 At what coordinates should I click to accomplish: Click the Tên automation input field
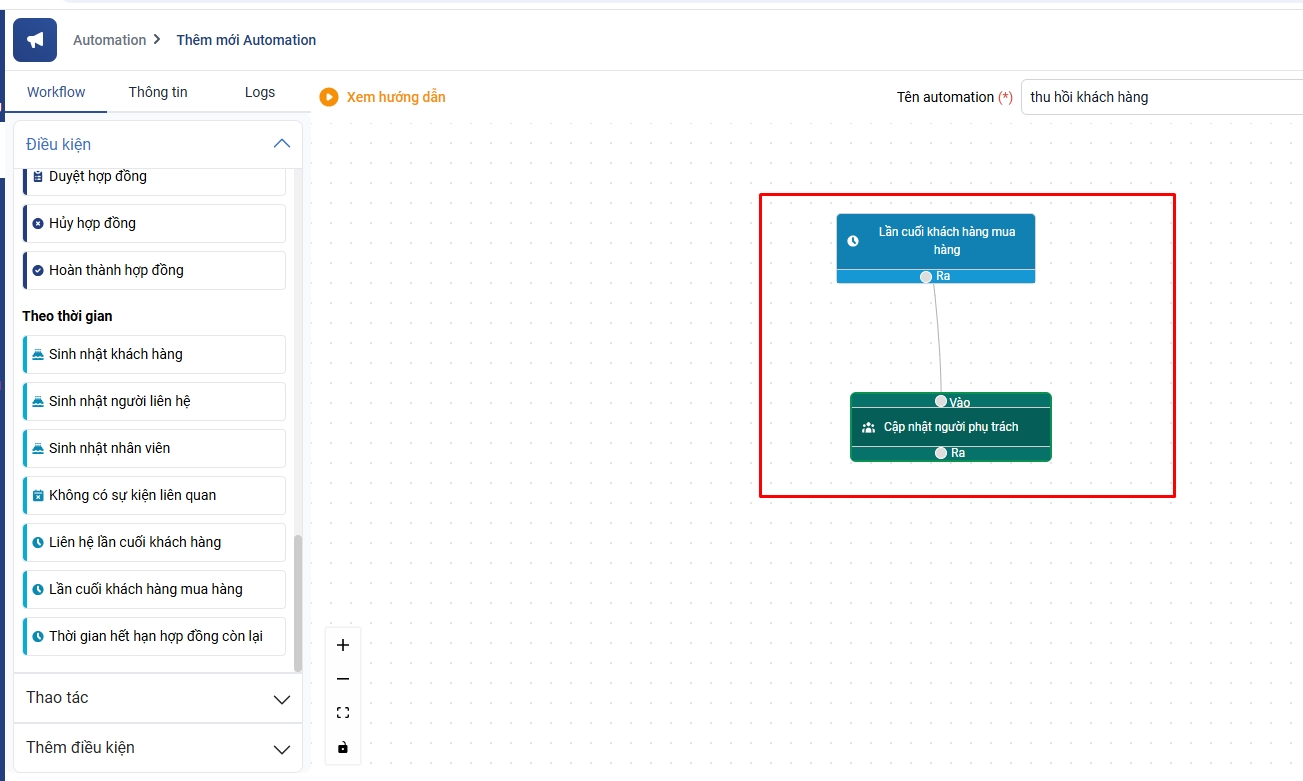click(1160, 97)
